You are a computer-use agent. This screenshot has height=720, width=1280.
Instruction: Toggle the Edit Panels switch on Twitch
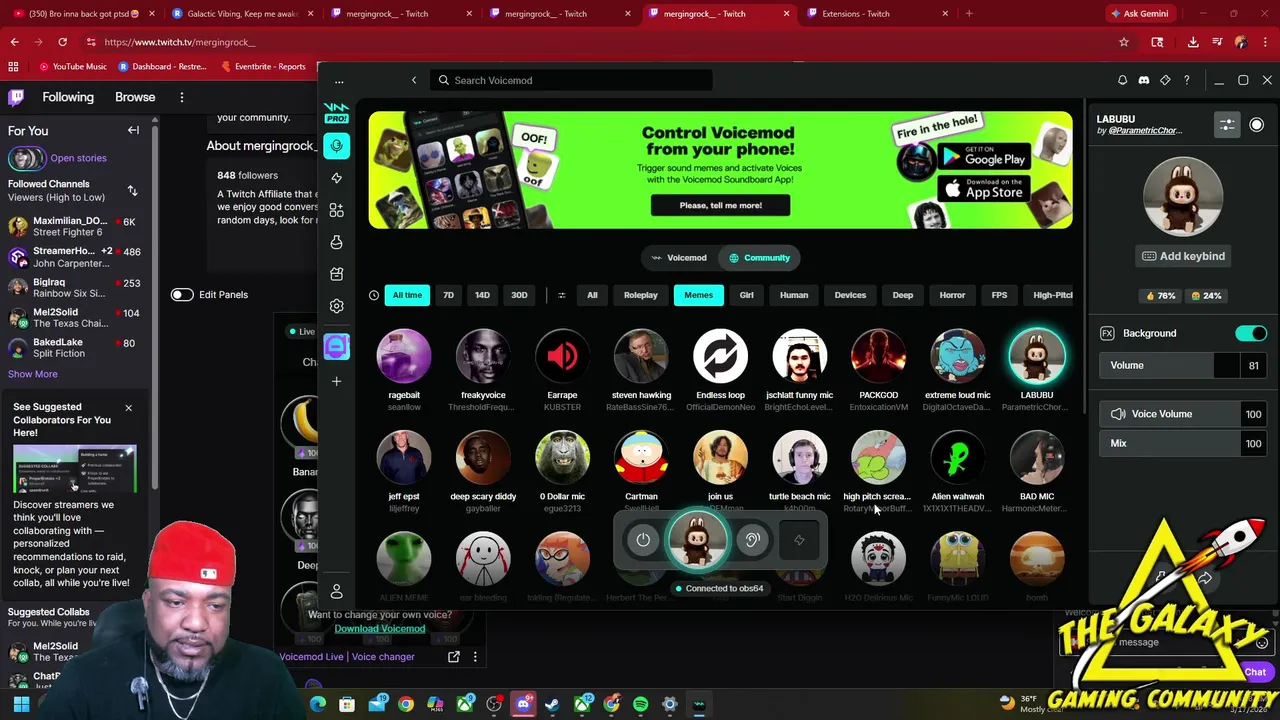tap(181, 294)
